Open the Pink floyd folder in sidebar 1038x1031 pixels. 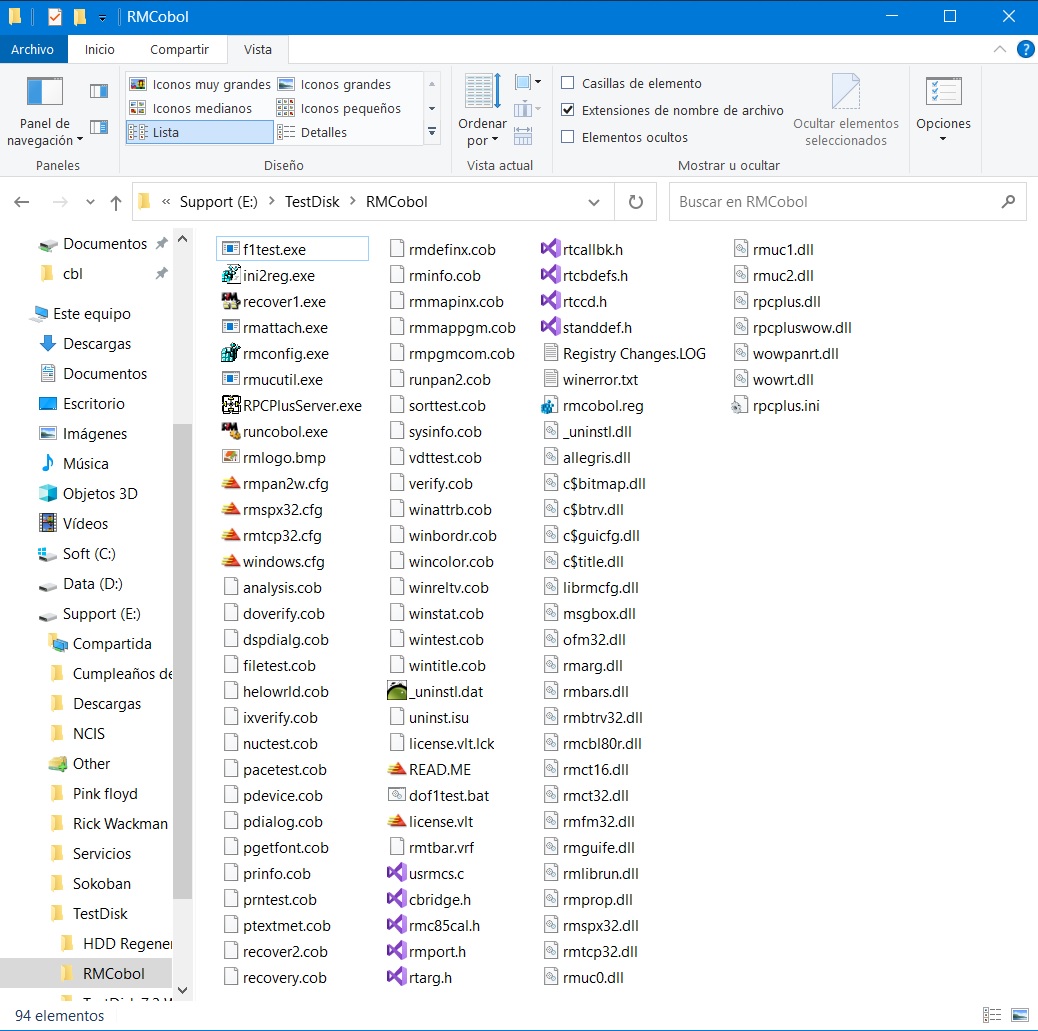pos(105,793)
